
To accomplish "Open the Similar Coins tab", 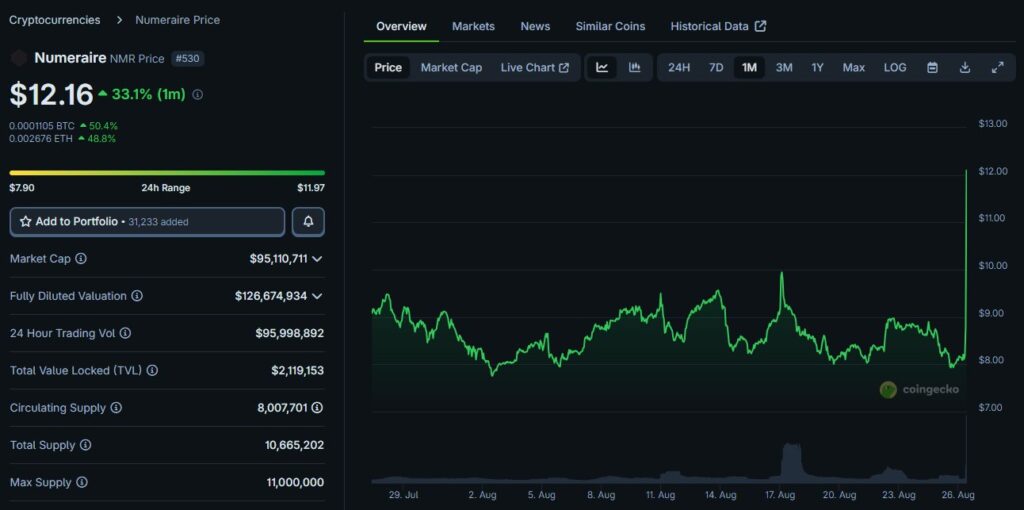I will coord(610,26).
